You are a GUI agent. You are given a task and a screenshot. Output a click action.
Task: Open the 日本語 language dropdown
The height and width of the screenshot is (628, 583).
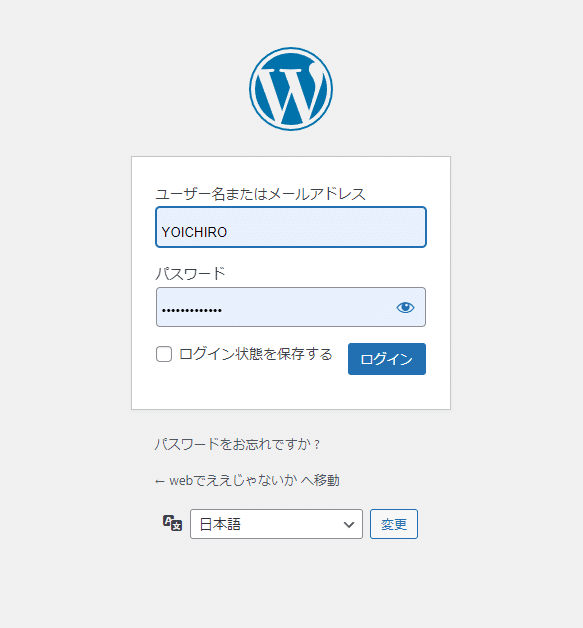(276, 524)
